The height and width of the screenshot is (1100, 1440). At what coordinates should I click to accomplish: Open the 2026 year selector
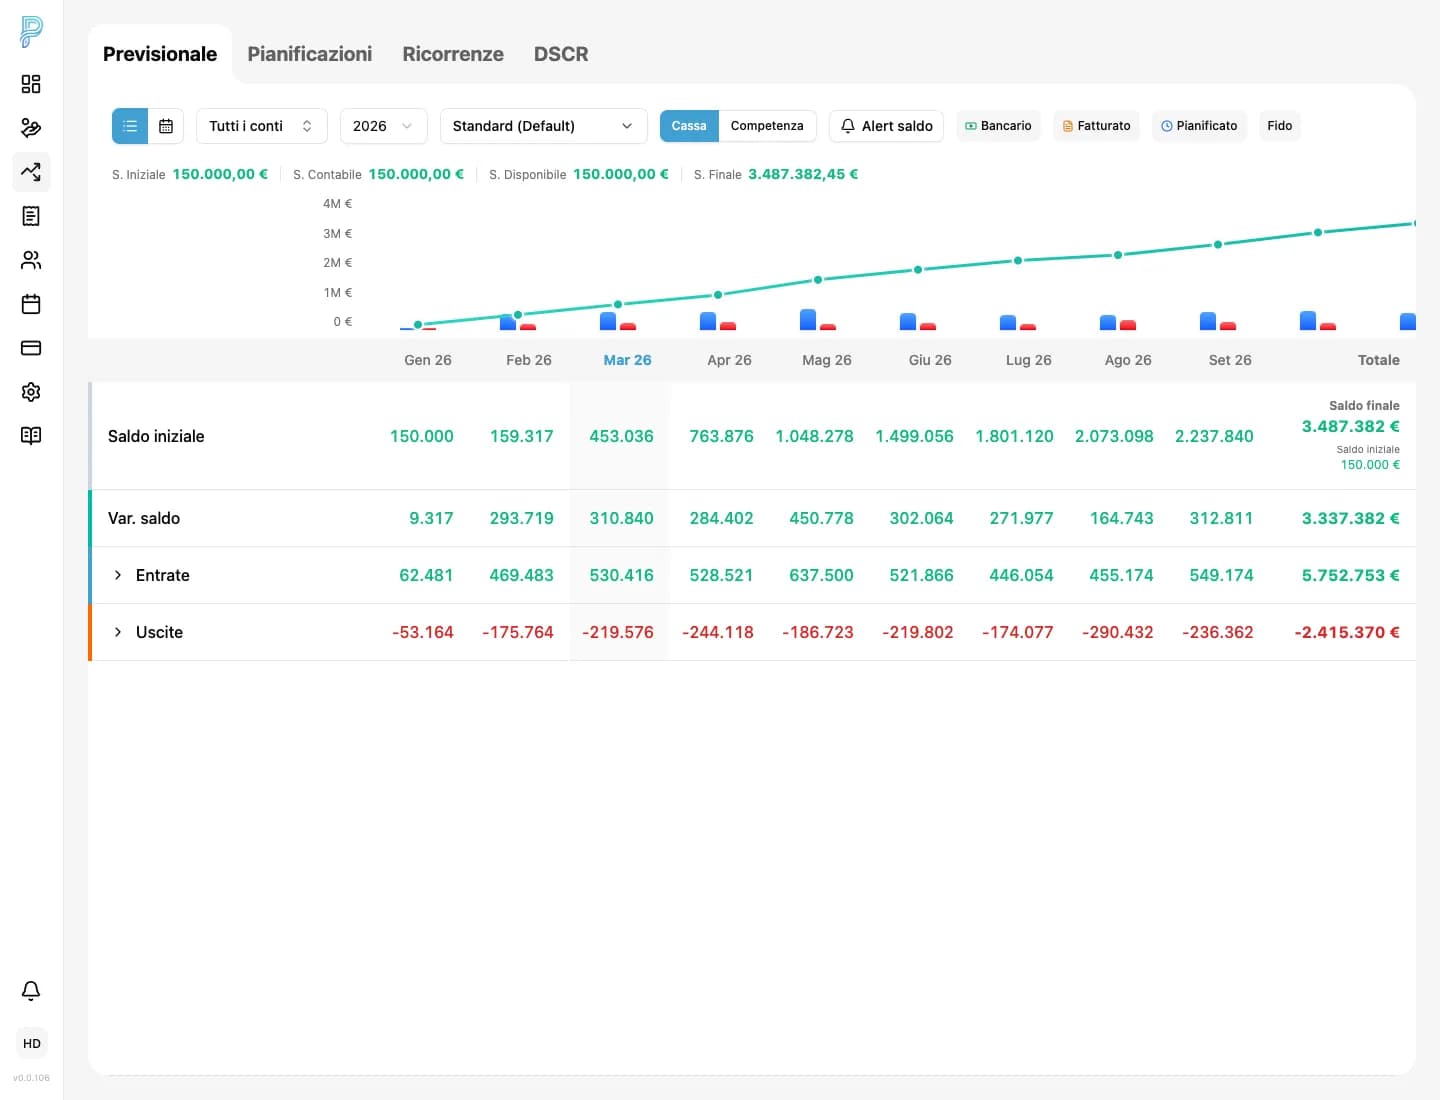point(383,126)
